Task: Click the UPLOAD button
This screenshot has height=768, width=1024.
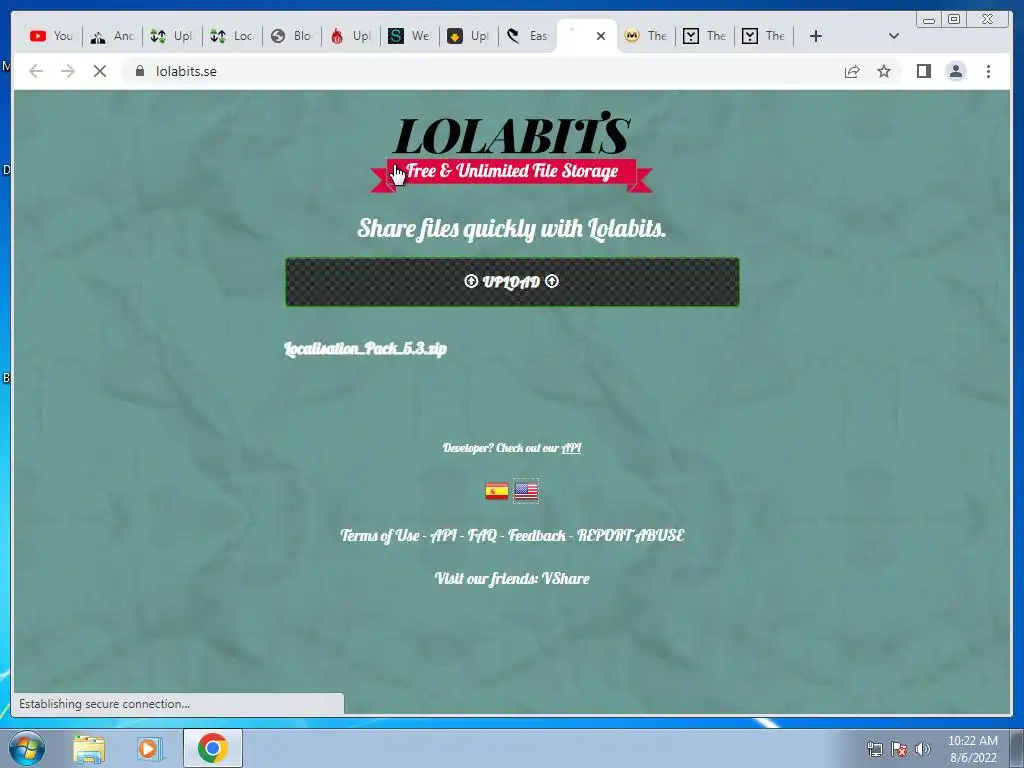Action: tap(512, 281)
